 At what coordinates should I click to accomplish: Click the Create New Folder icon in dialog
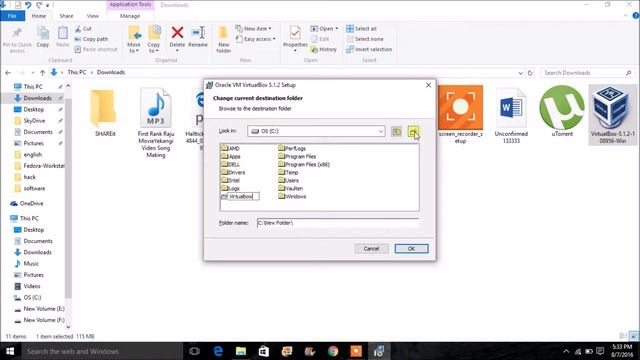pyautogui.click(x=413, y=131)
